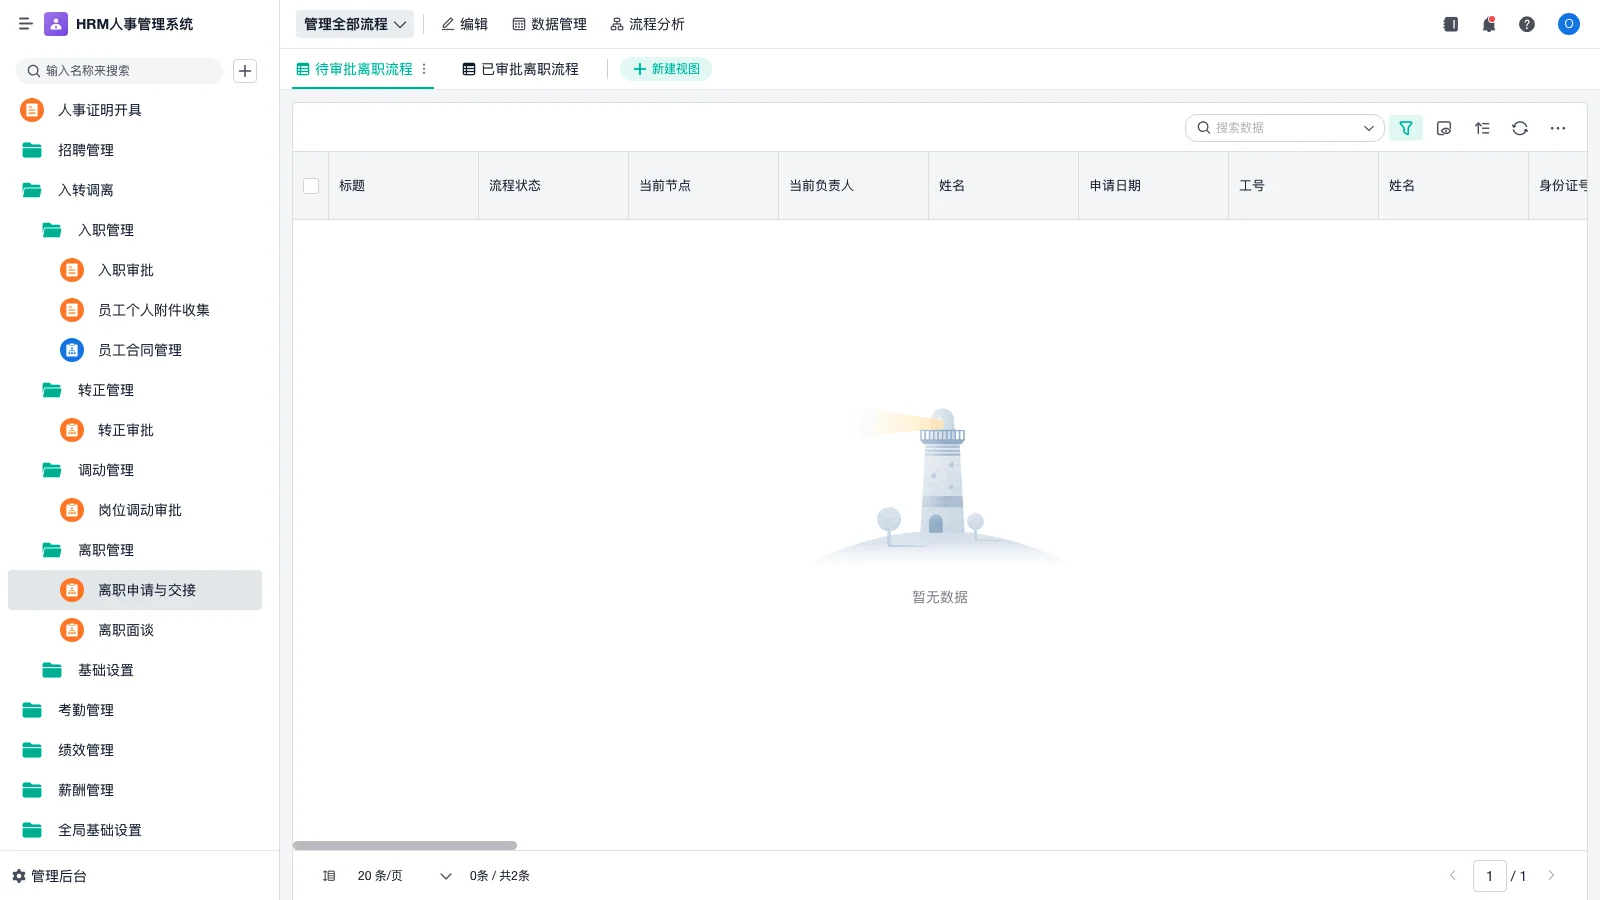Open the notifications bell
Image resolution: width=1600 pixels, height=900 pixels.
pos(1488,24)
